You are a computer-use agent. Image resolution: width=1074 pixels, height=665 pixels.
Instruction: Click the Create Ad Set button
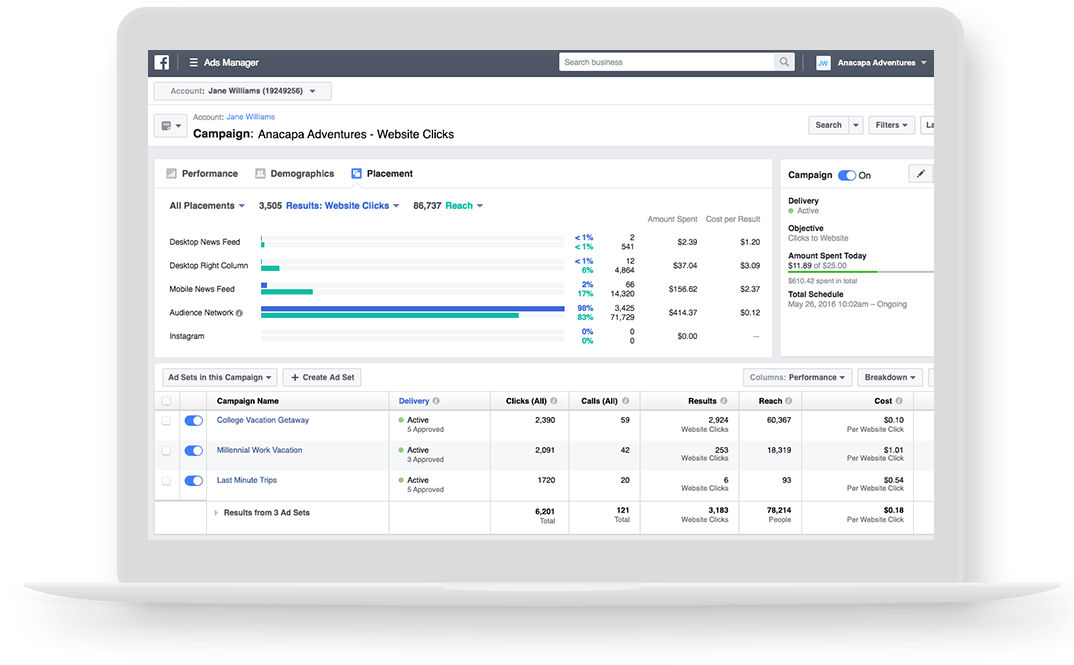[321, 378]
